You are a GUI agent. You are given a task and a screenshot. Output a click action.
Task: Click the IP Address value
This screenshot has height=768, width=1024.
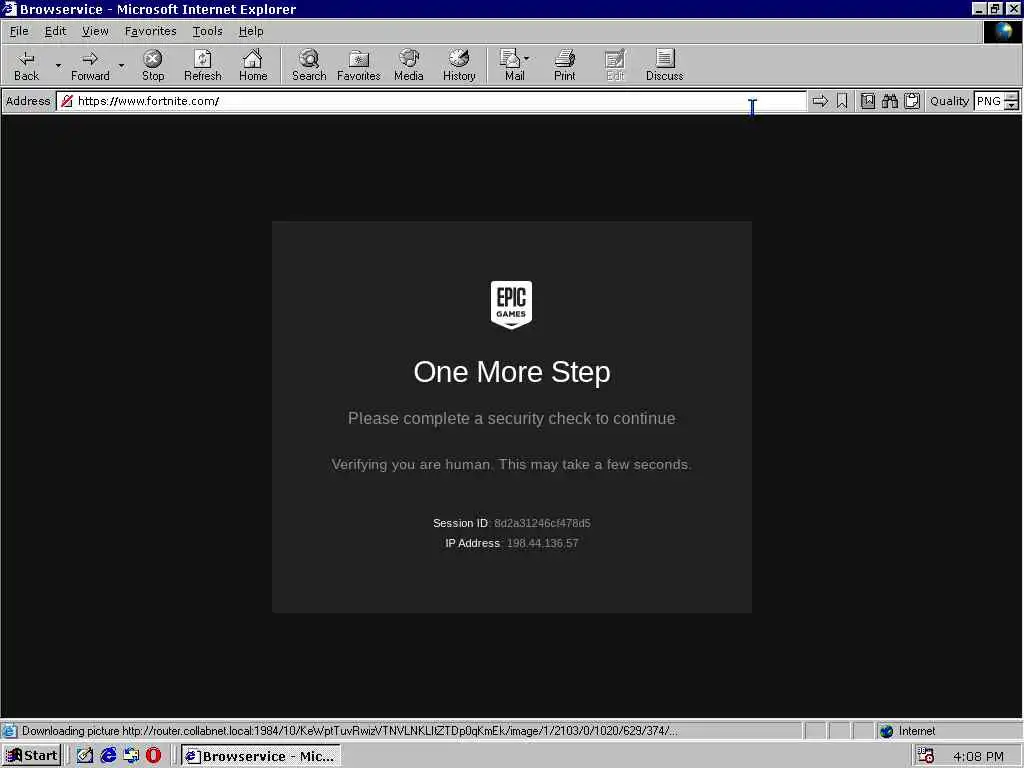click(x=543, y=543)
